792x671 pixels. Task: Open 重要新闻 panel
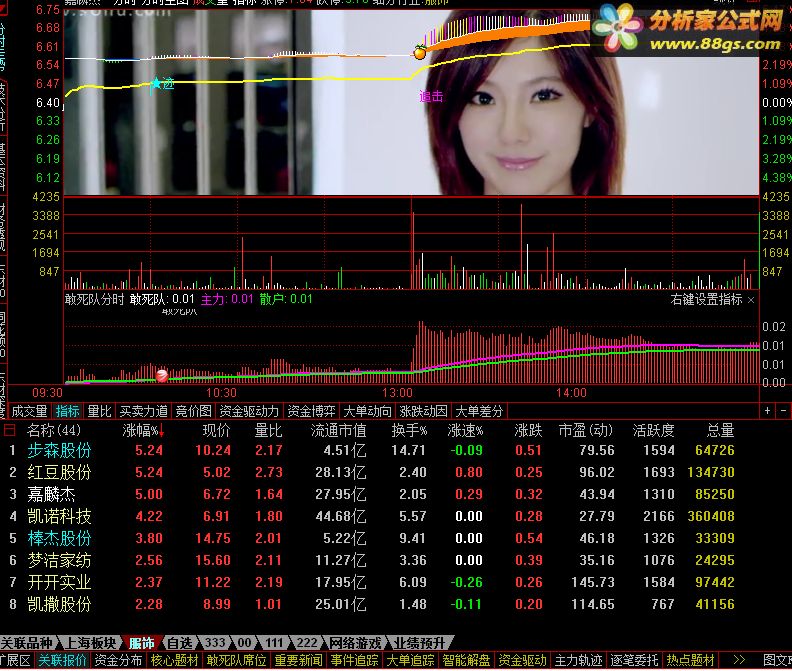click(x=299, y=660)
